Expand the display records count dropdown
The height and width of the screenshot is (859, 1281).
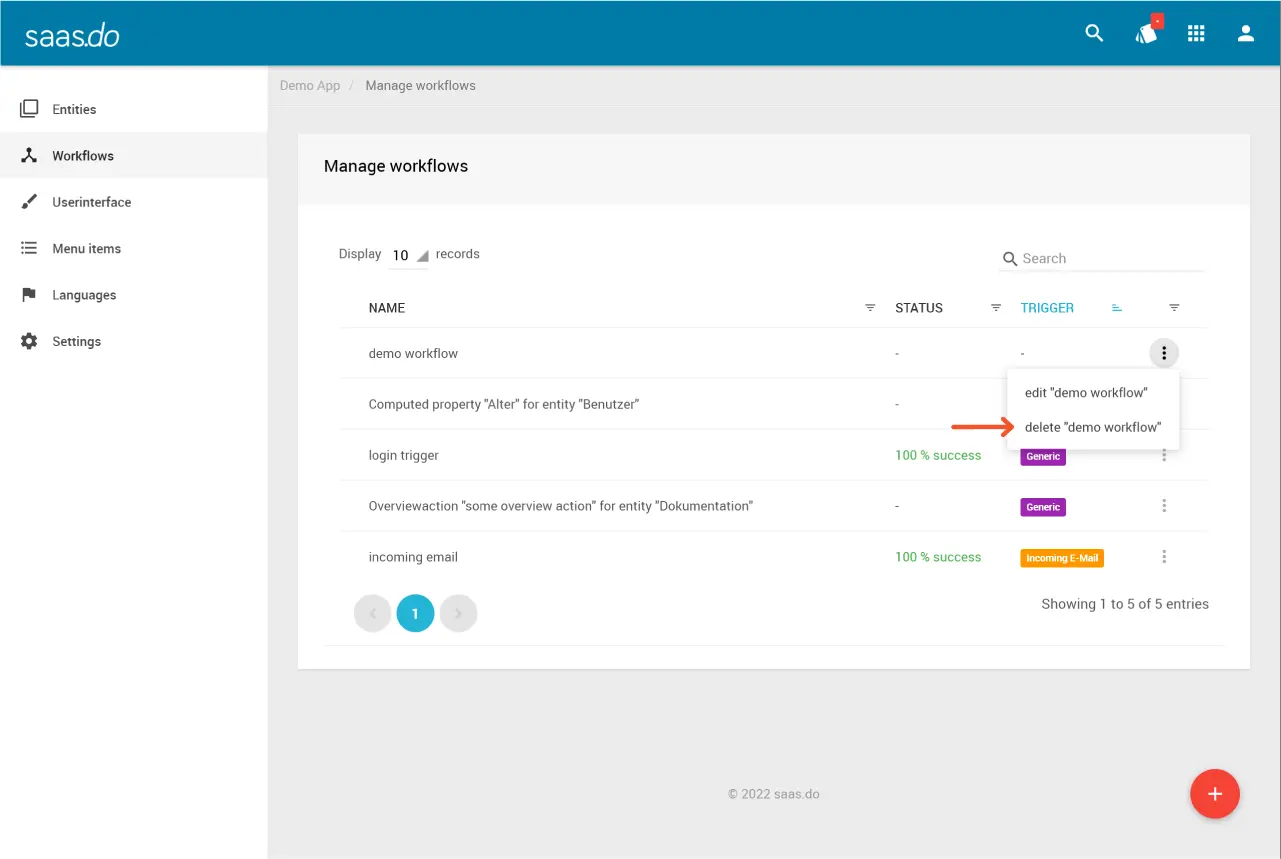[x=408, y=255]
